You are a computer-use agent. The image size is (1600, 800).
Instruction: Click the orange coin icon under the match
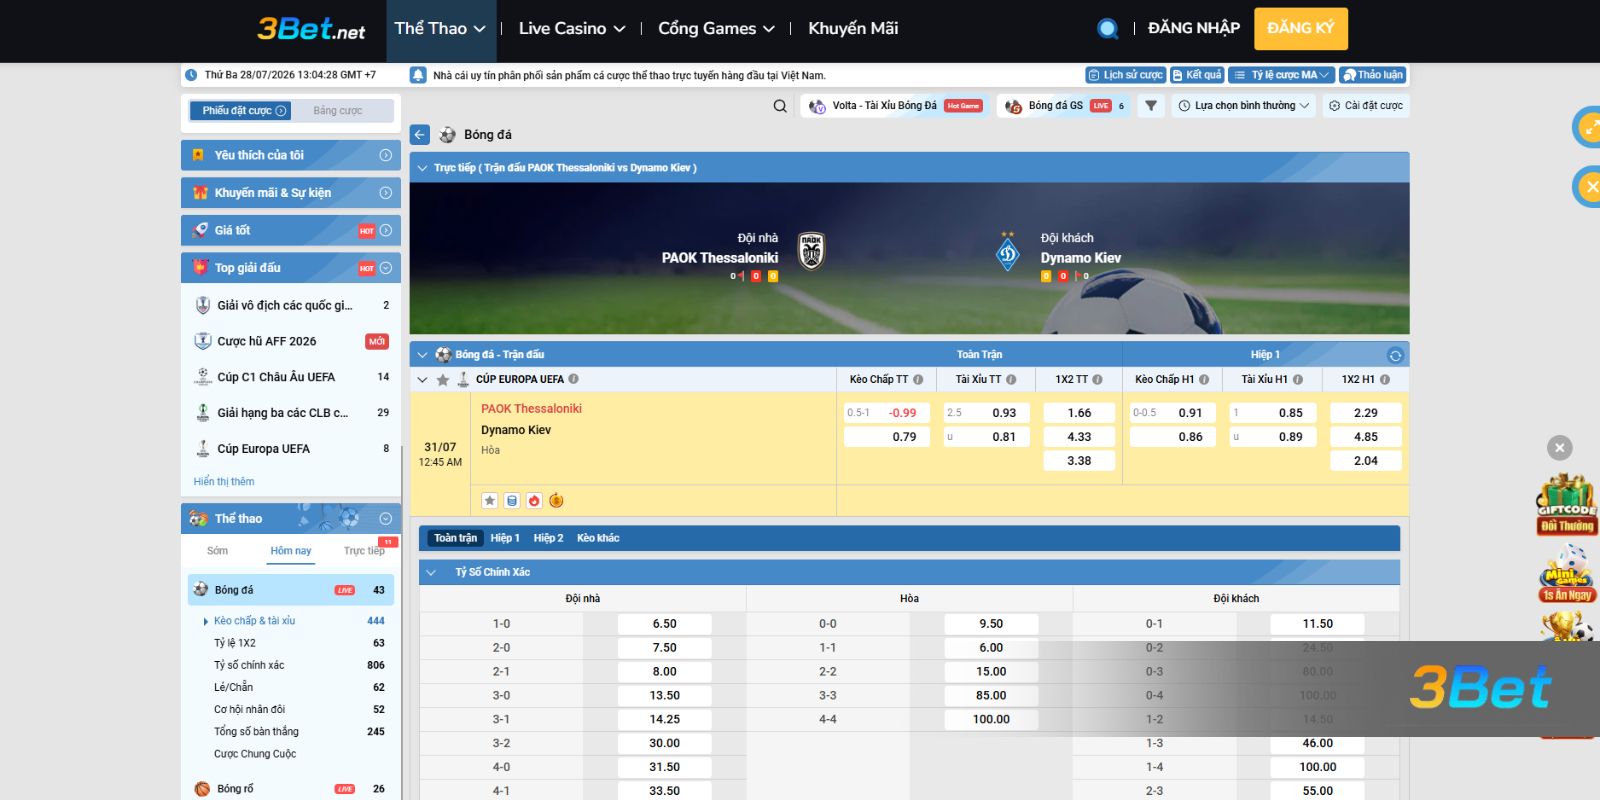pyautogui.click(x=556, y=501)
